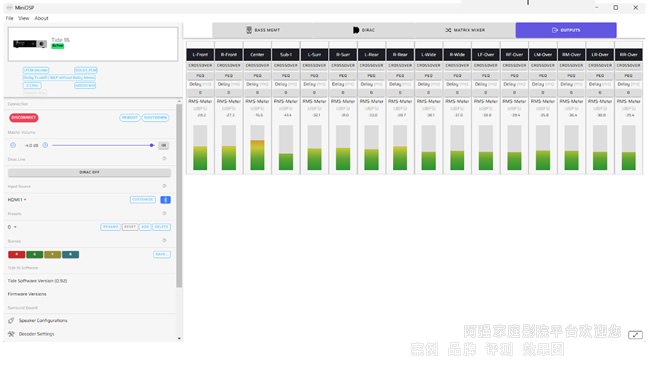Toggle the DIRAC OFF switch bar
The width and height of the screenshot is (650, 380).
click(x=89, y=172)
